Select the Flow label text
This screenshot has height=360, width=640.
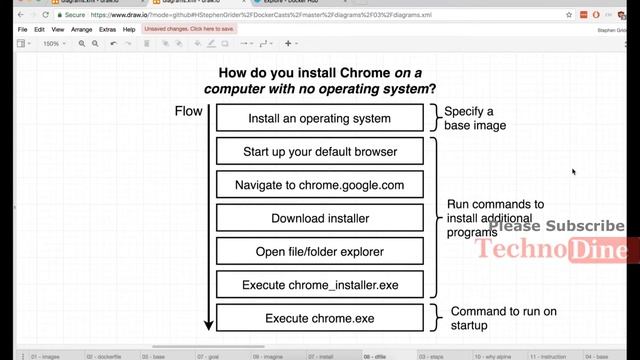click(x=189, y=111)
